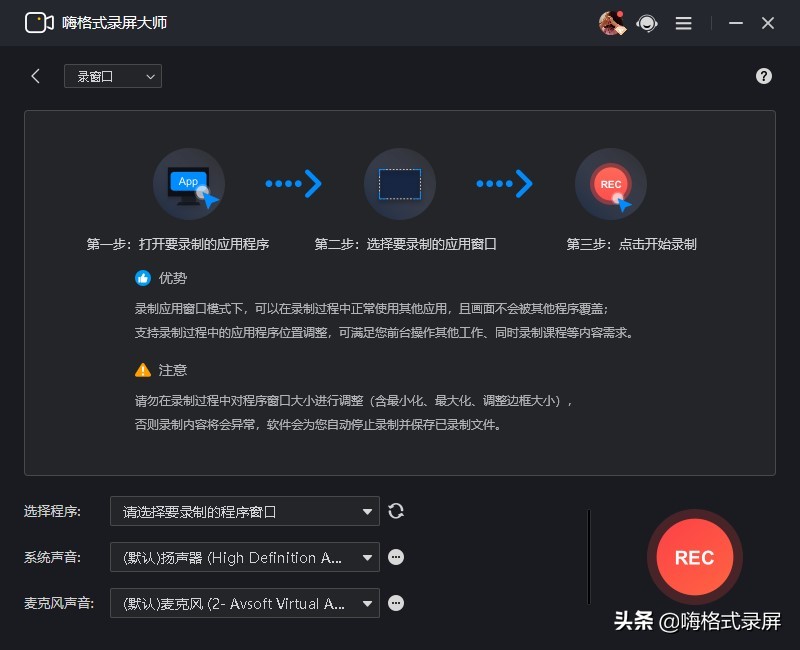
Task: Click the back arrow icon
Action: [35, 76]
